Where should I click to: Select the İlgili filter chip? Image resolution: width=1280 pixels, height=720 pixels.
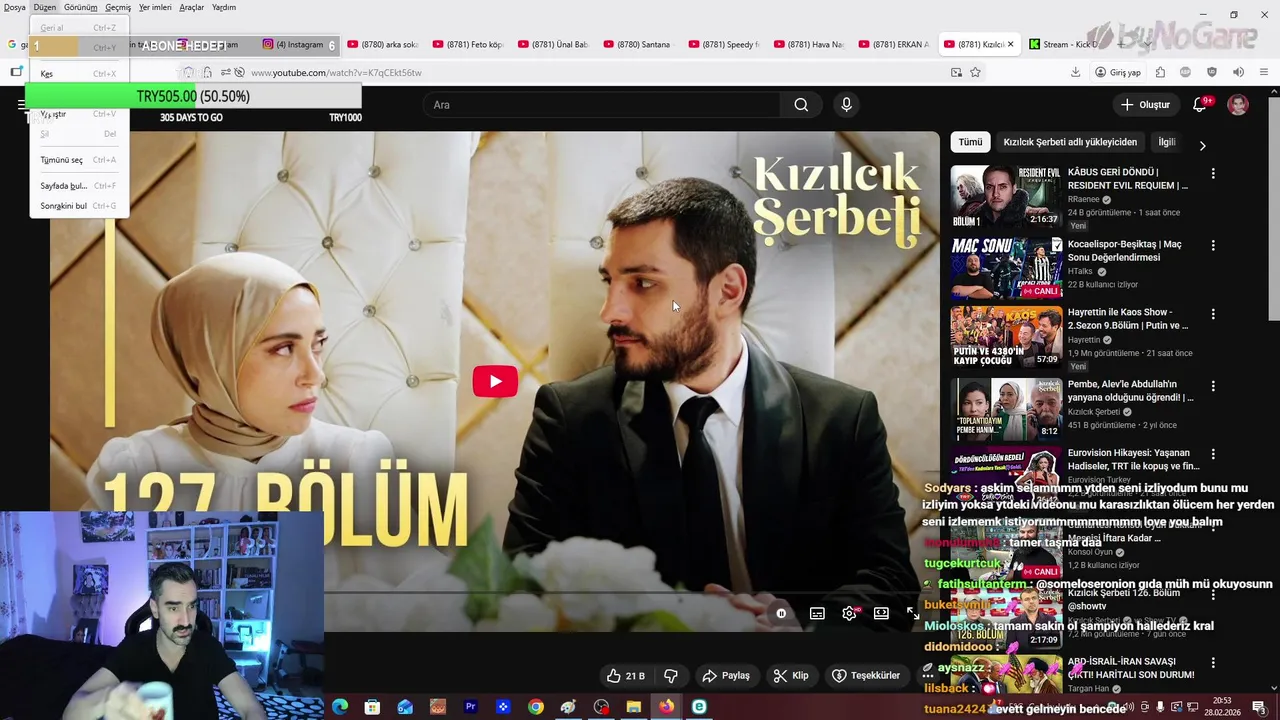tap(1166, 142)
